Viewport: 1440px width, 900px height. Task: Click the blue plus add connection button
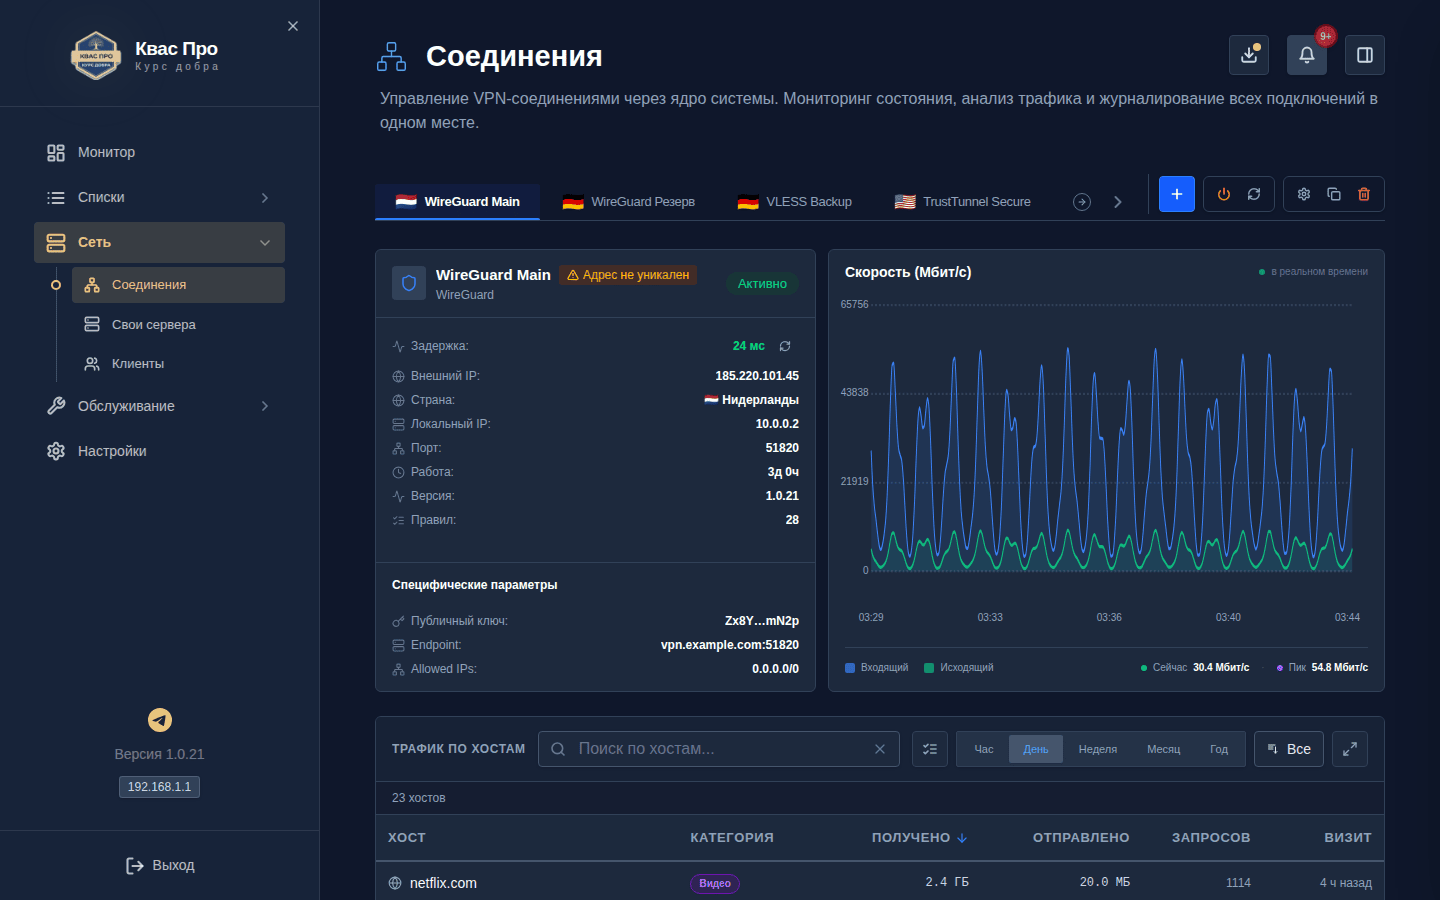point(1177,194)
